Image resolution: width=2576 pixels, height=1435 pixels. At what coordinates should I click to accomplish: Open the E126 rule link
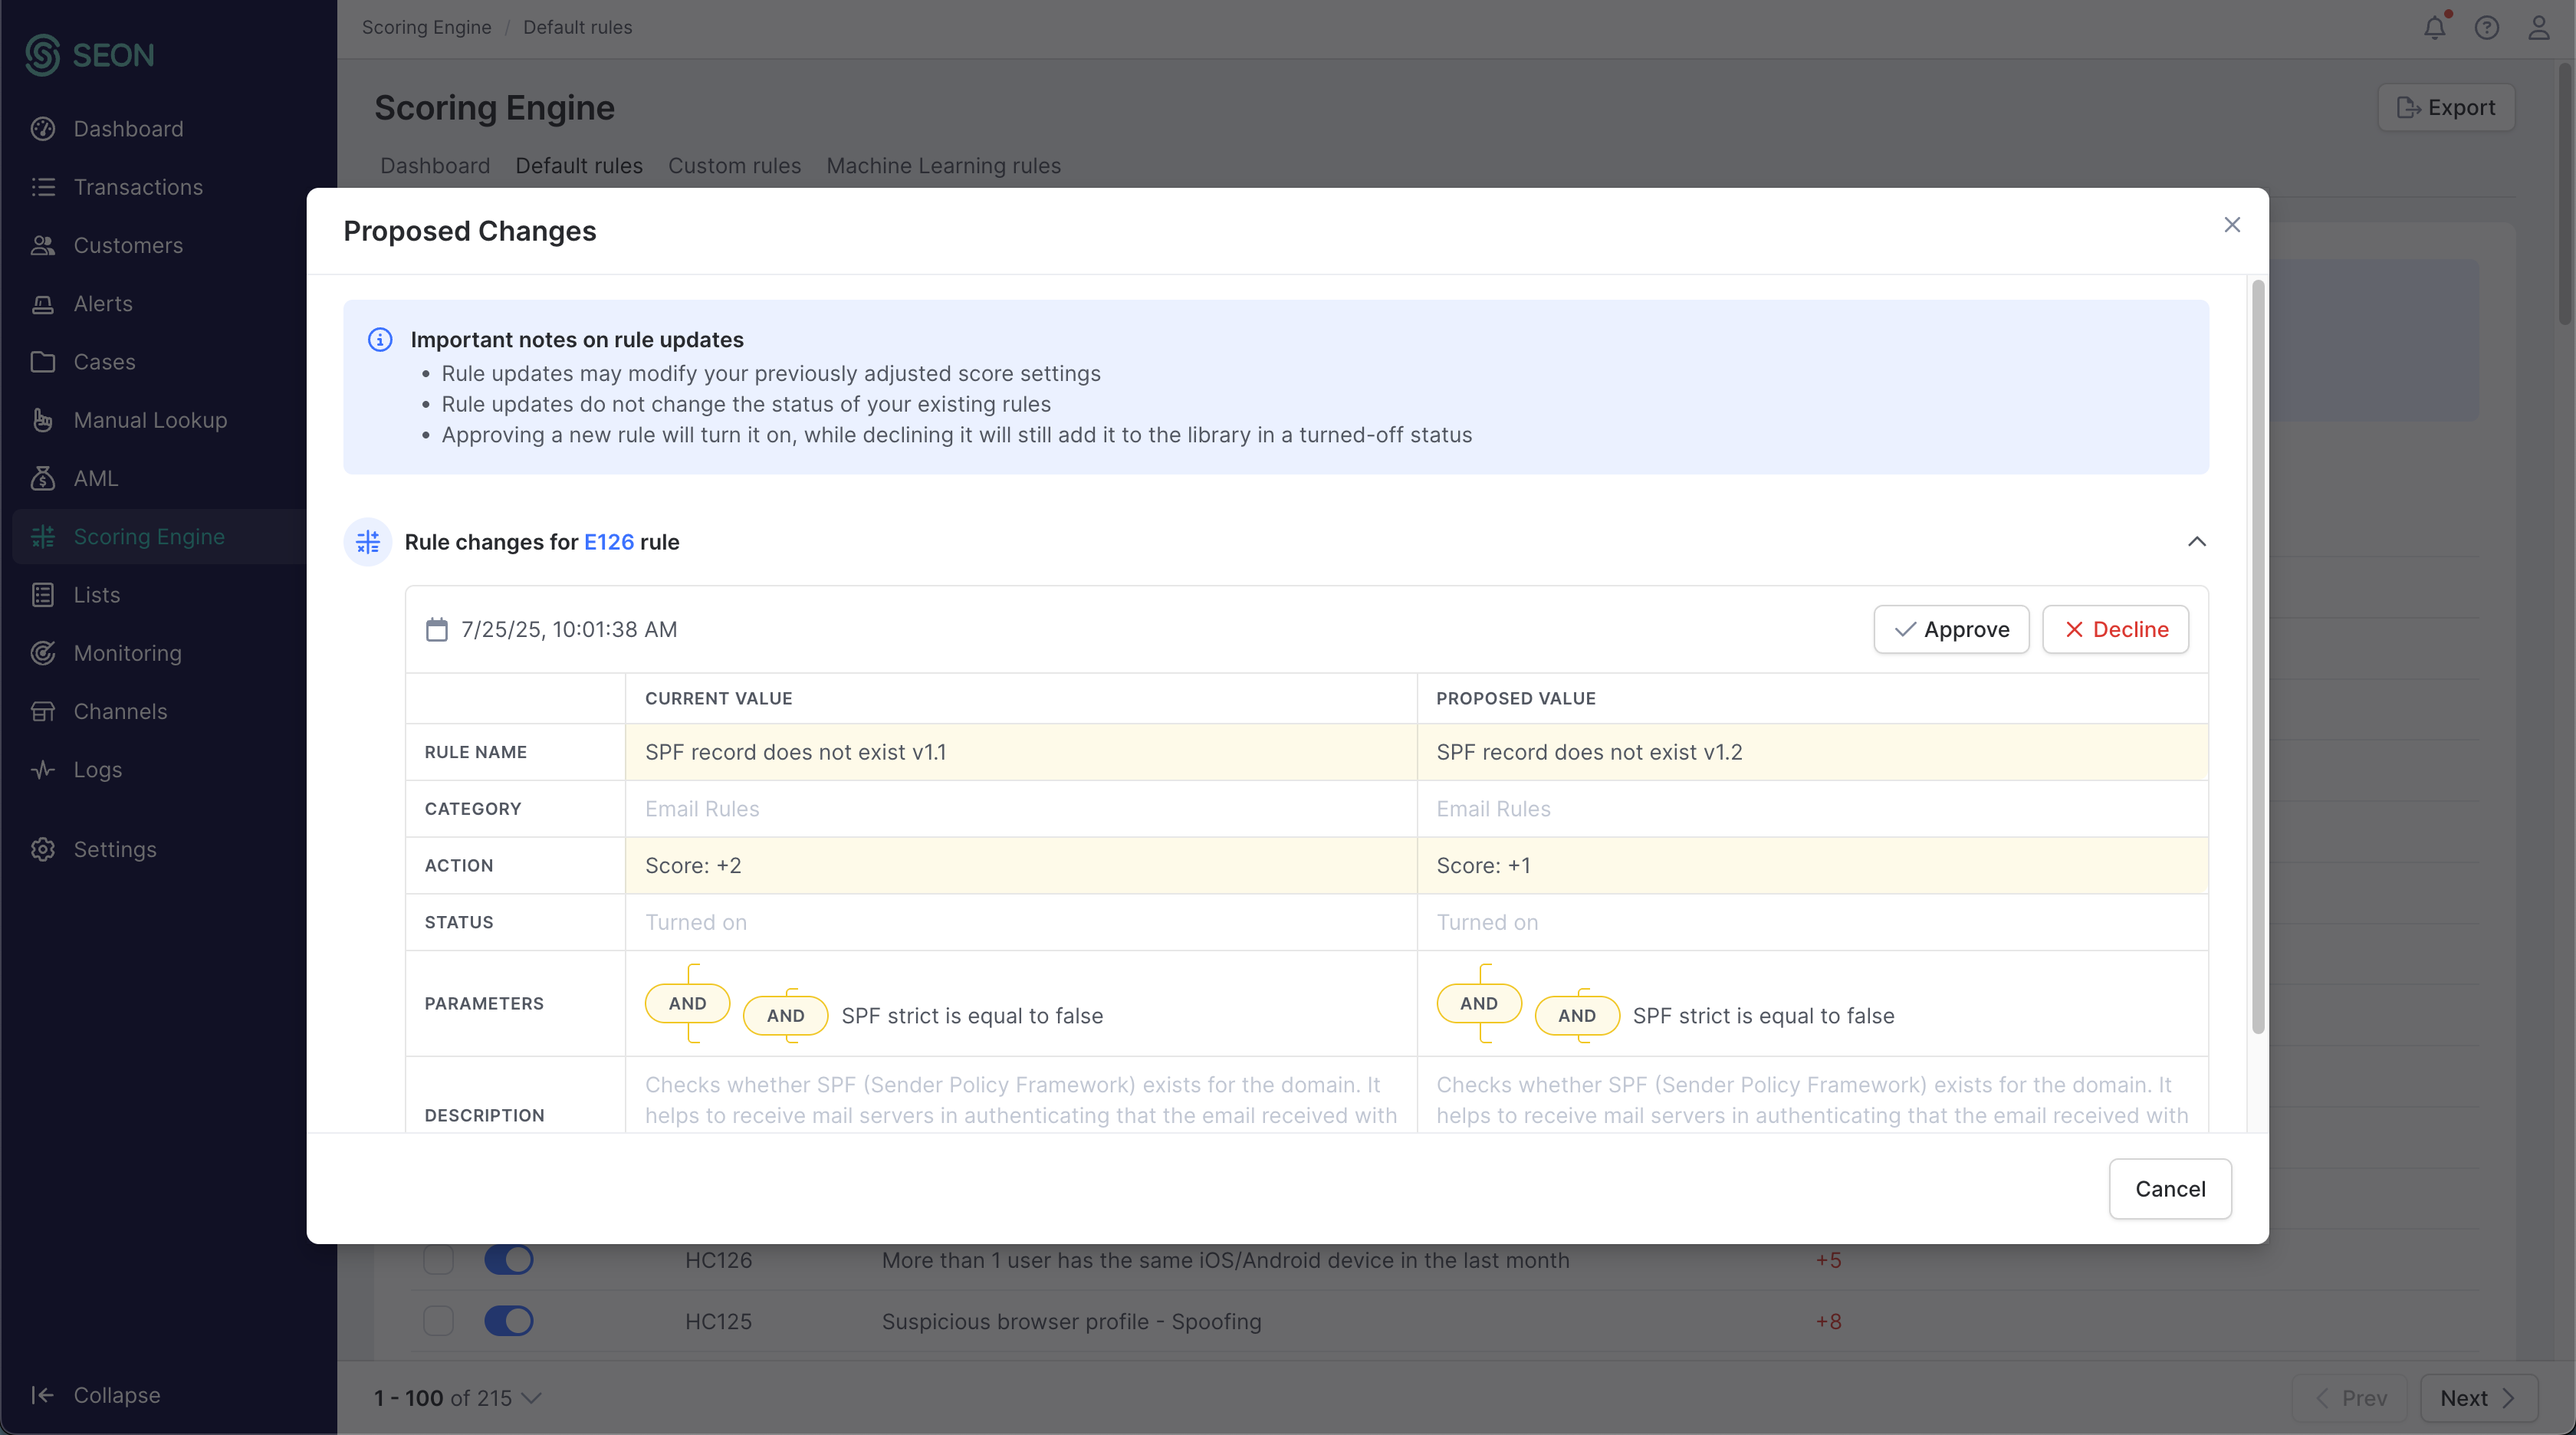609,542
